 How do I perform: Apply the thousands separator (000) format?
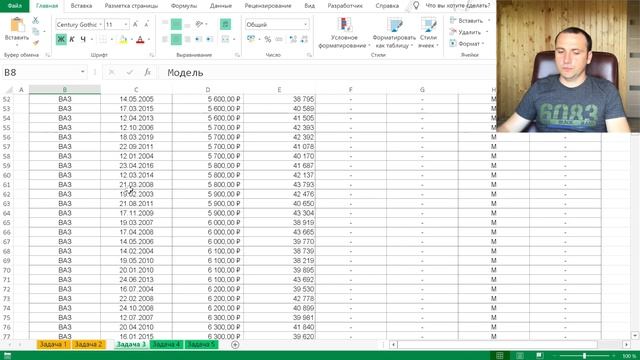(279, 39)
